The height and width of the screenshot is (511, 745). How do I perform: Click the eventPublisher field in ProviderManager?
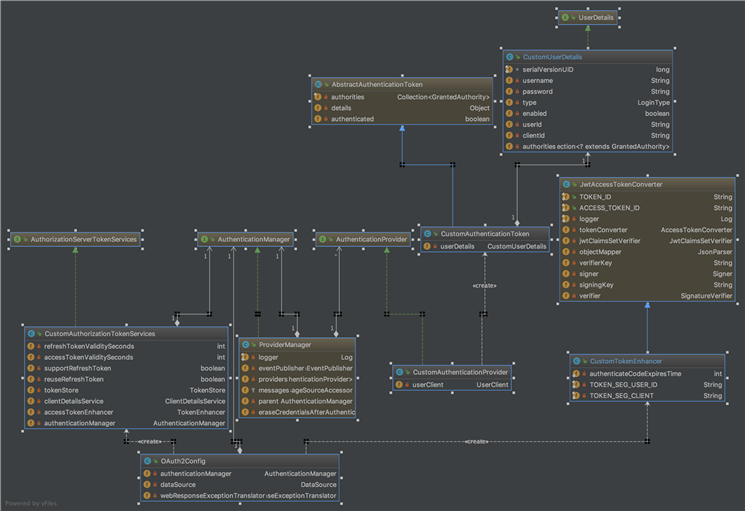[297, 368]
